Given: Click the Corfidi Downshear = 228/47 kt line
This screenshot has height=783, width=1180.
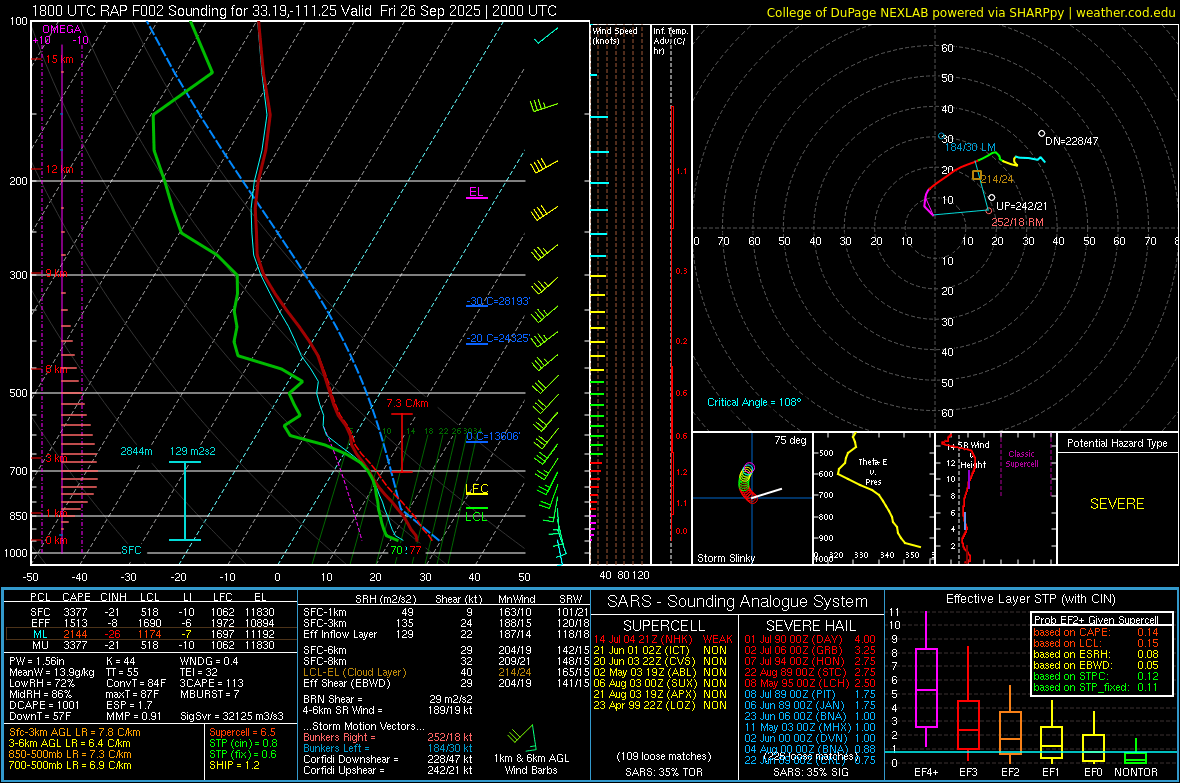Looking at the screenshot, I should click(x=388, y=759).
